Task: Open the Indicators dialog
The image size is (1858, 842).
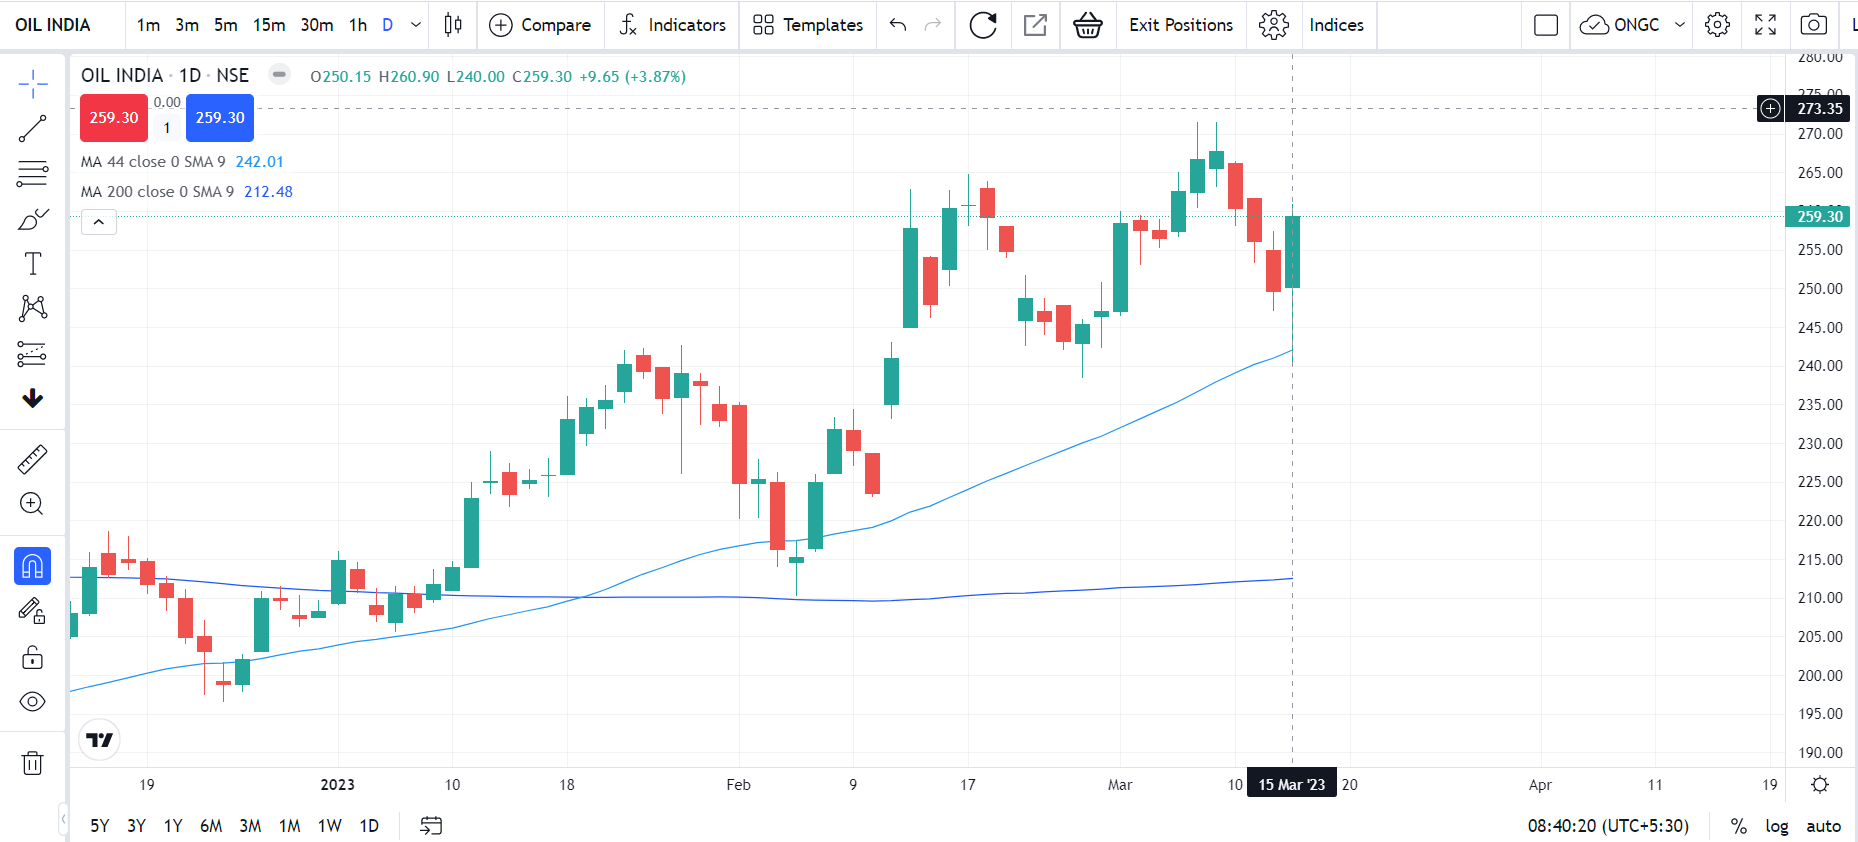Action: tap(672, 25)
